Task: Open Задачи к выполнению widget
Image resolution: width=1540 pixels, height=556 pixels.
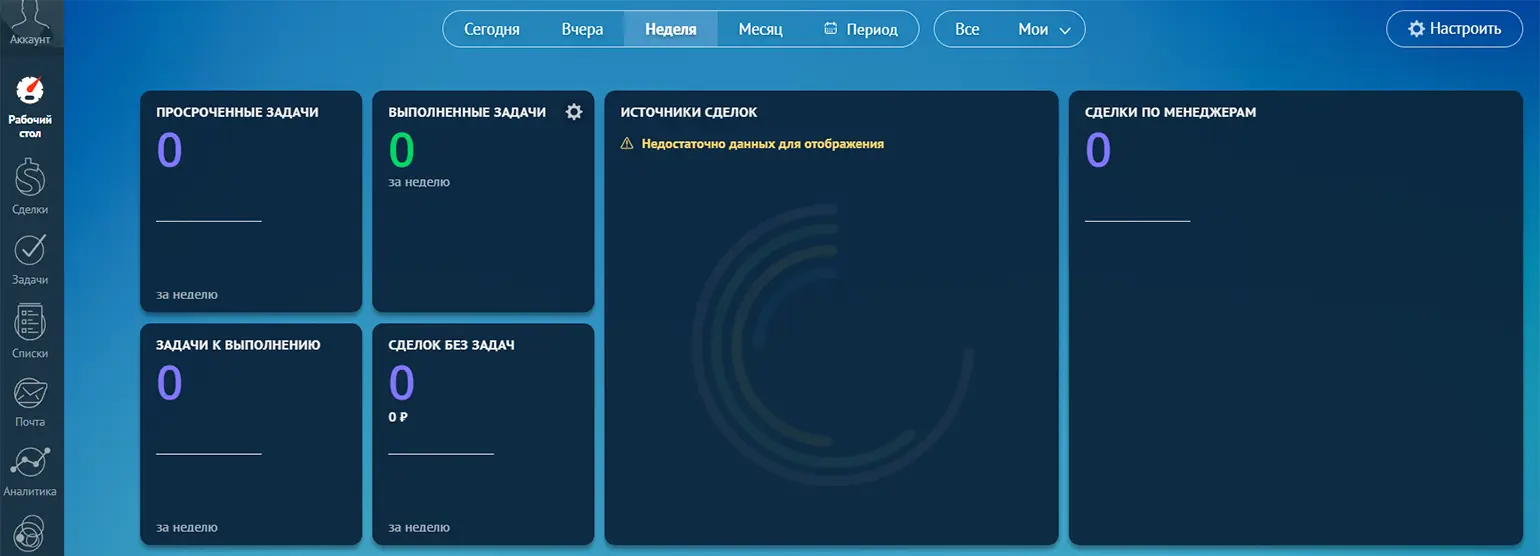Action: (x=251, y=434)
